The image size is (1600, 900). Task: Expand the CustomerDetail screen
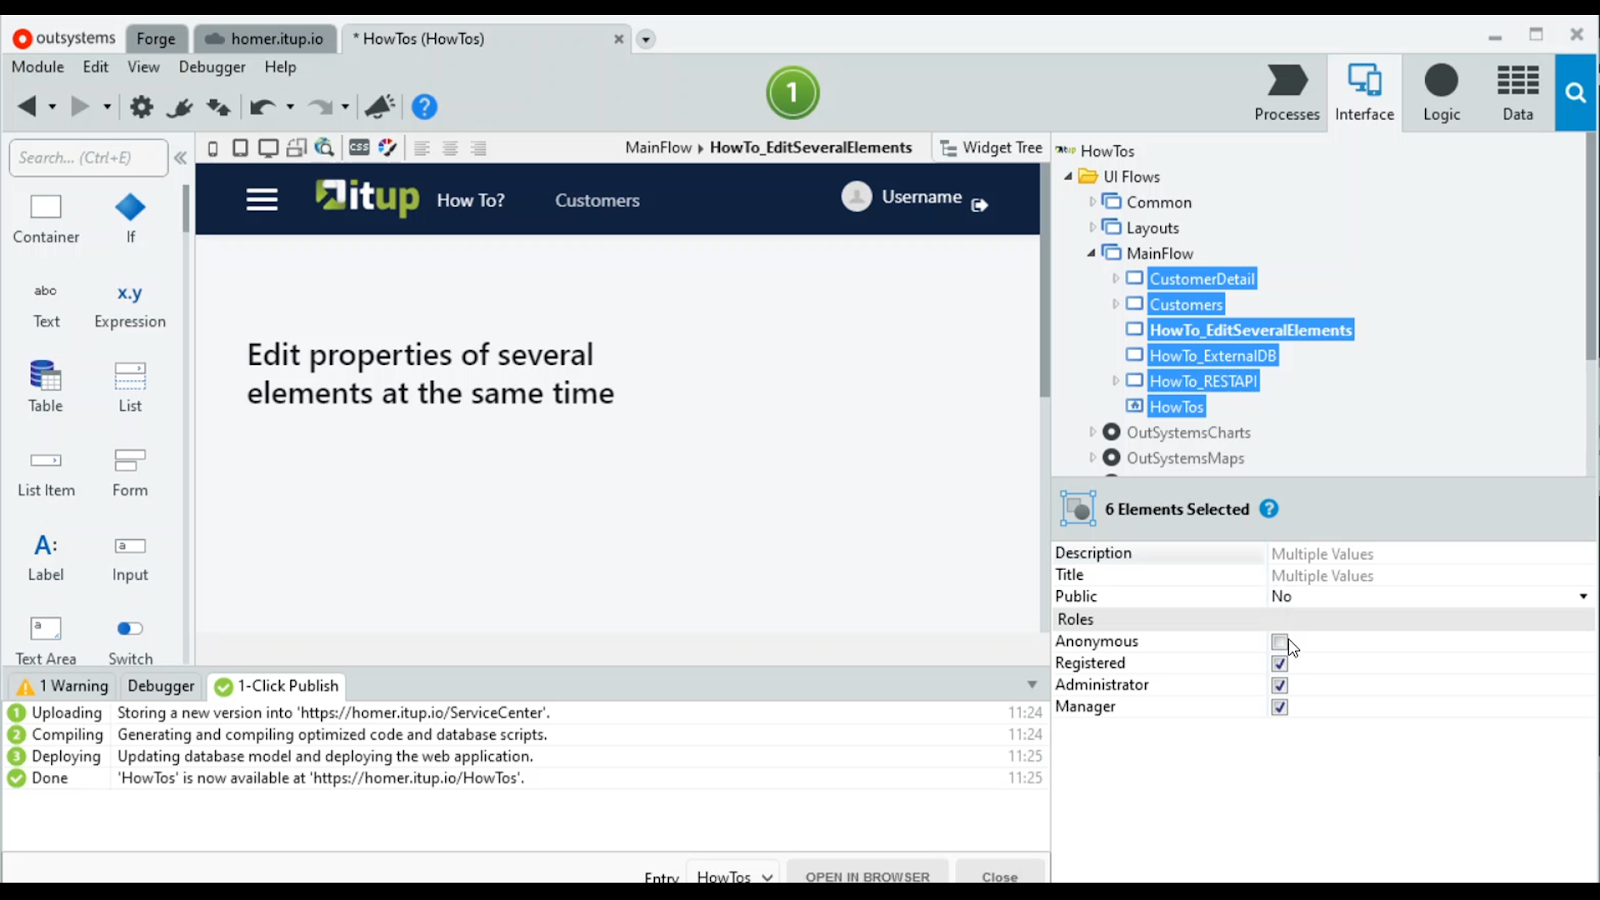pyautogui.click(x=1116, y=279)
